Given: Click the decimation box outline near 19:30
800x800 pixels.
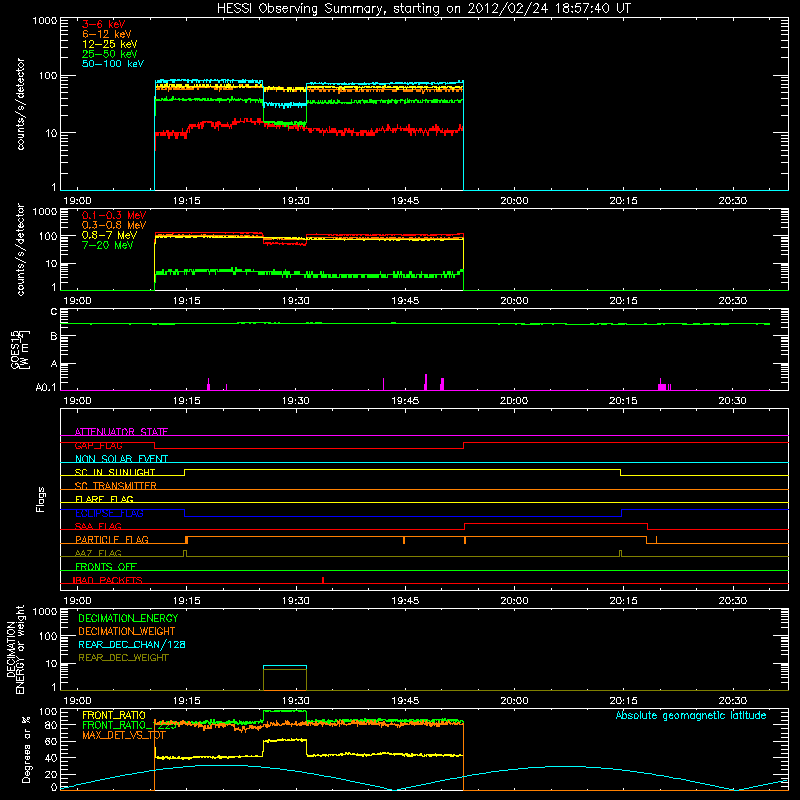Looking at the screenshot, I should click(285, 678).
